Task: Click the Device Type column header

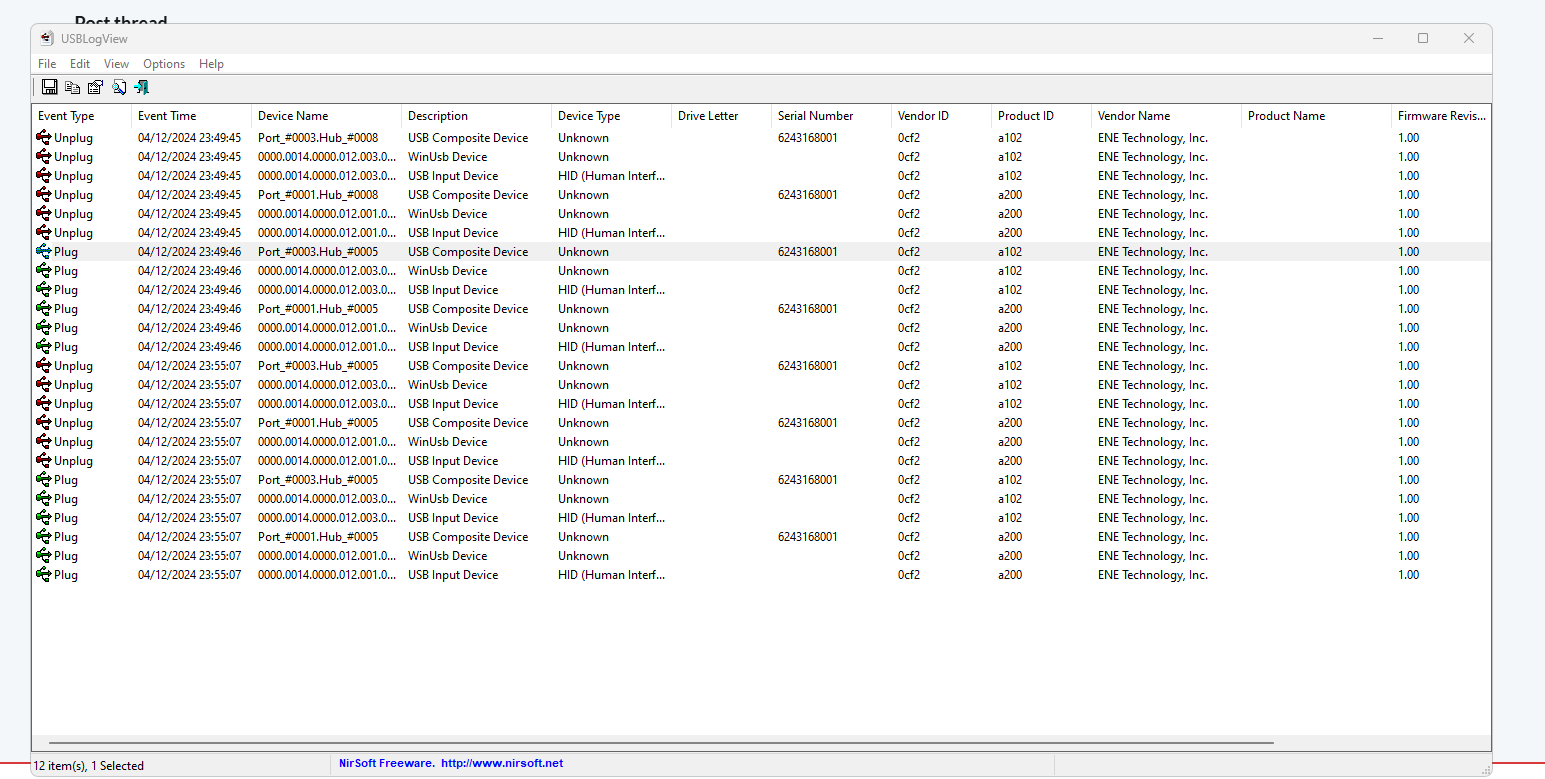Action: tap(611, 116)
